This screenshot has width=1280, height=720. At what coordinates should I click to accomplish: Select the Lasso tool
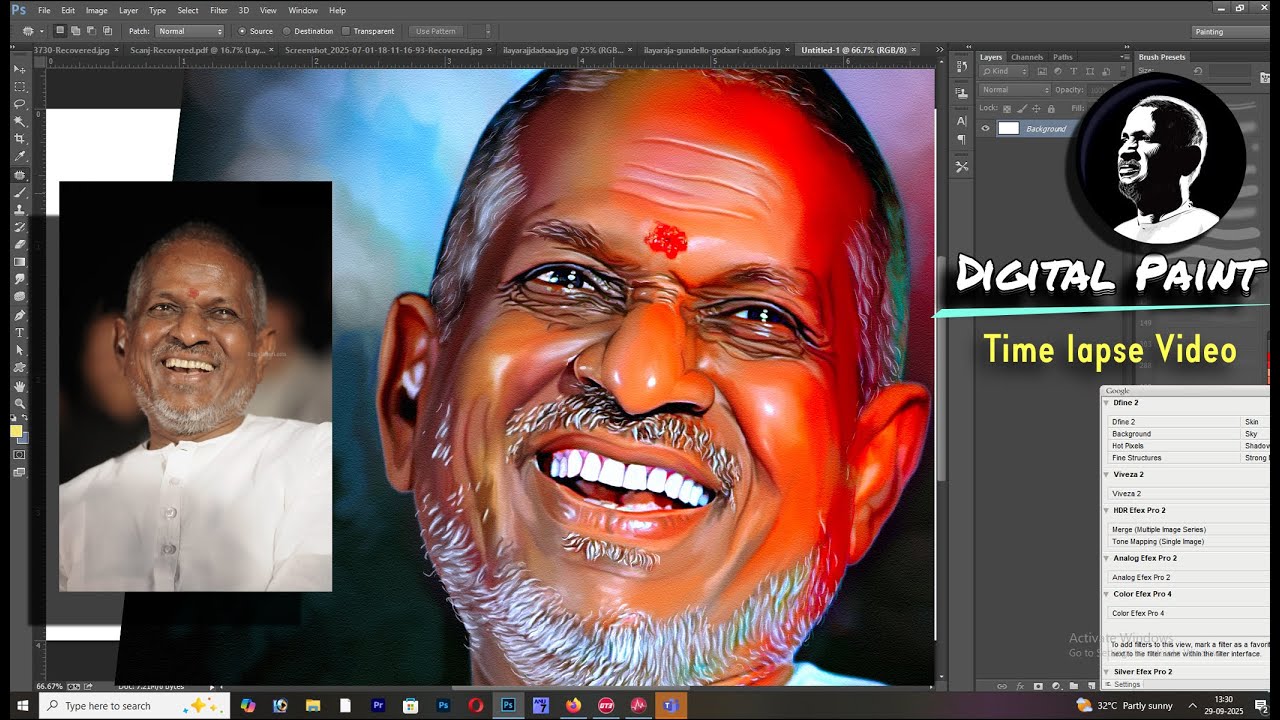pyautogui.click(x=19, y=104)
